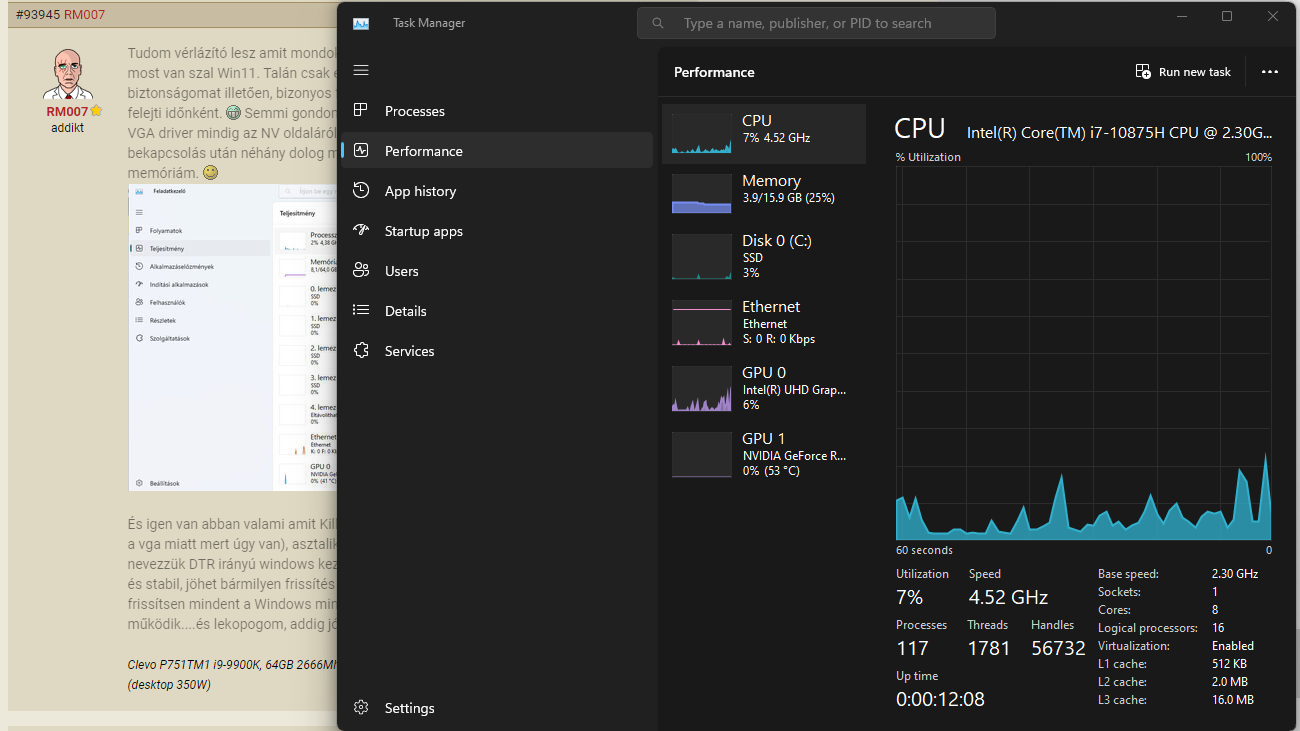Screen dimensions: 1300x731
Task: Open Processes page
Action: click(497, 111)
